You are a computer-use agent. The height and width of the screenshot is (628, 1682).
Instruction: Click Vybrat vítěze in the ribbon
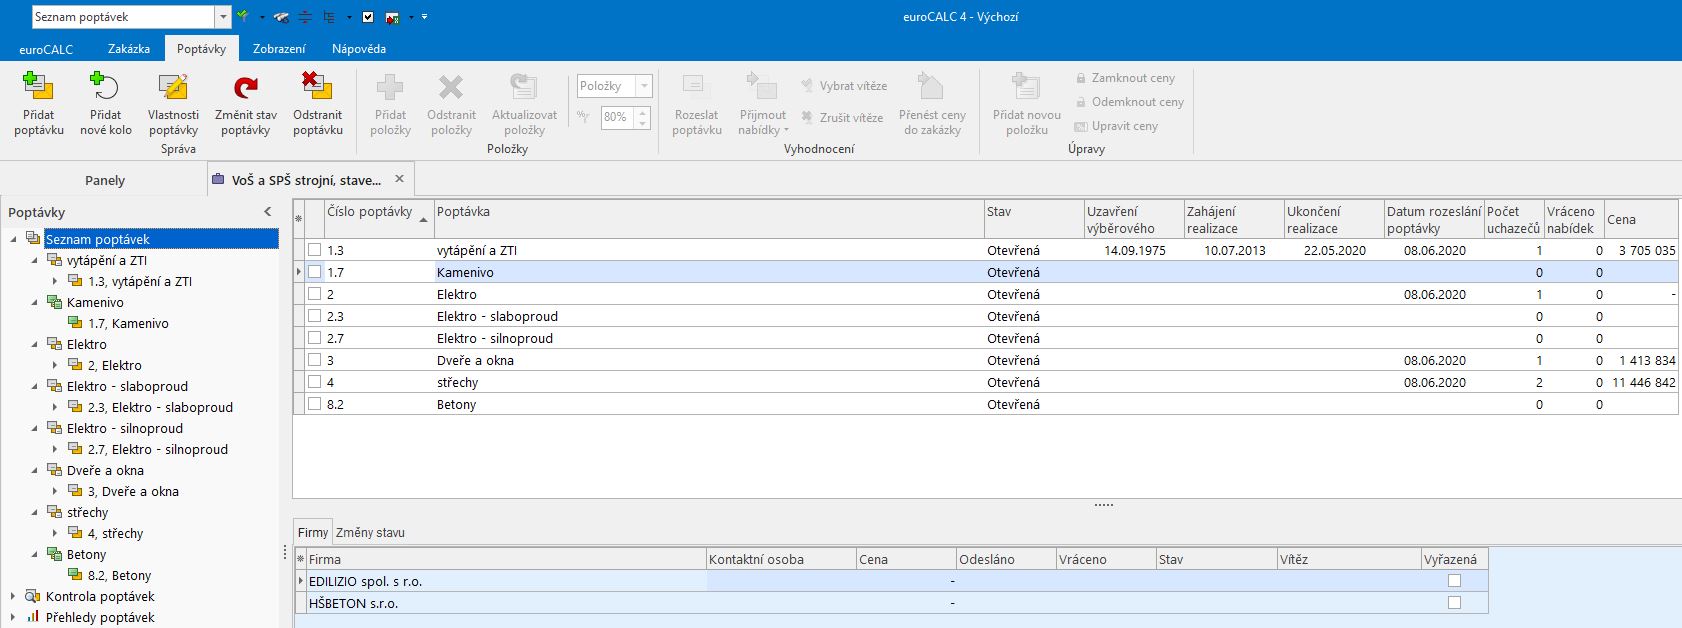(x=843, y=86)
